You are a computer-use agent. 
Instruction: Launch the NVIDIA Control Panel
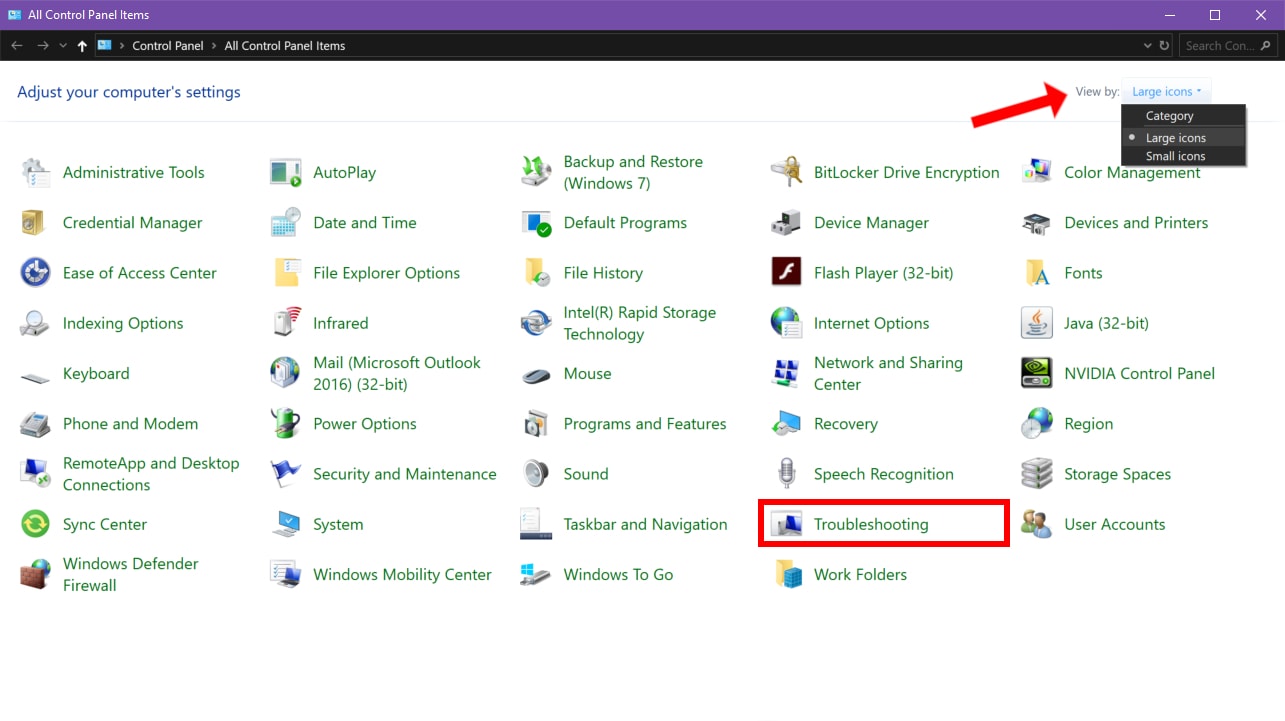(x=1140, y=373)
